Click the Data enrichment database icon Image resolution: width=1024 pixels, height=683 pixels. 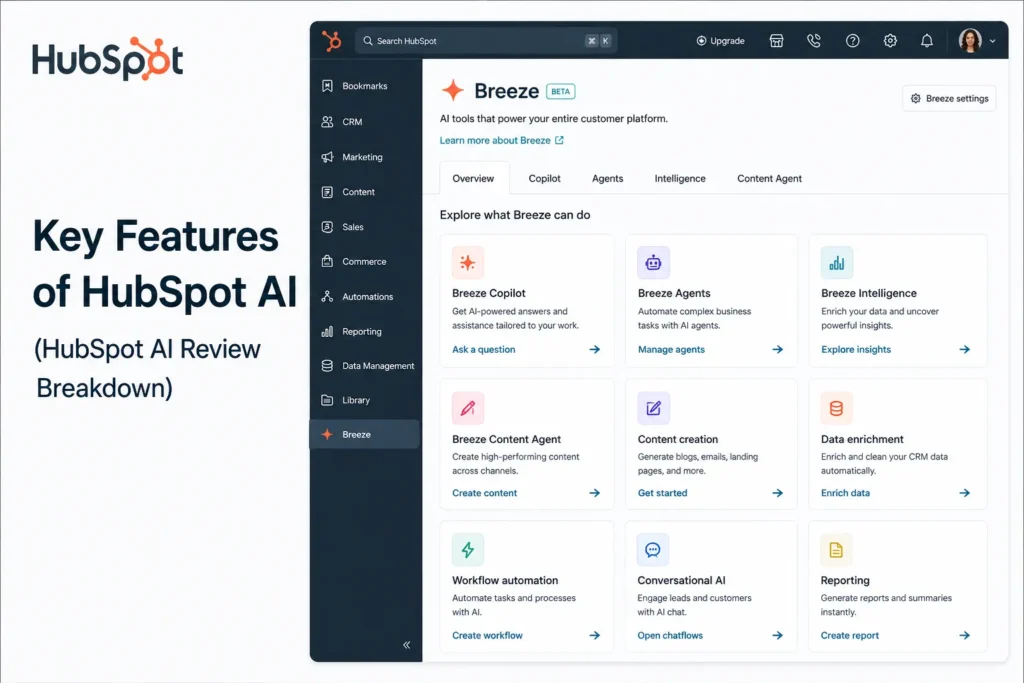point(837,408)
